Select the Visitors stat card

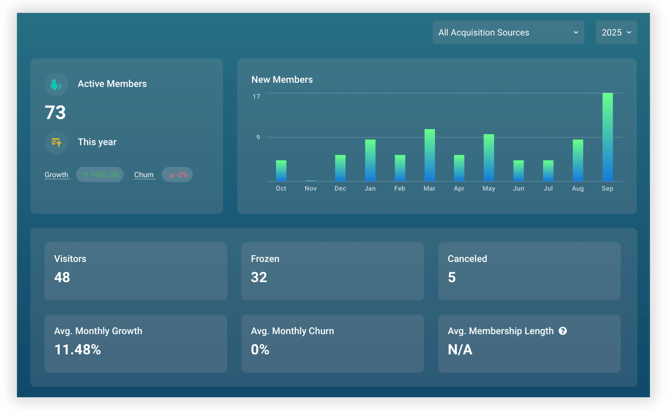[134, 270]
